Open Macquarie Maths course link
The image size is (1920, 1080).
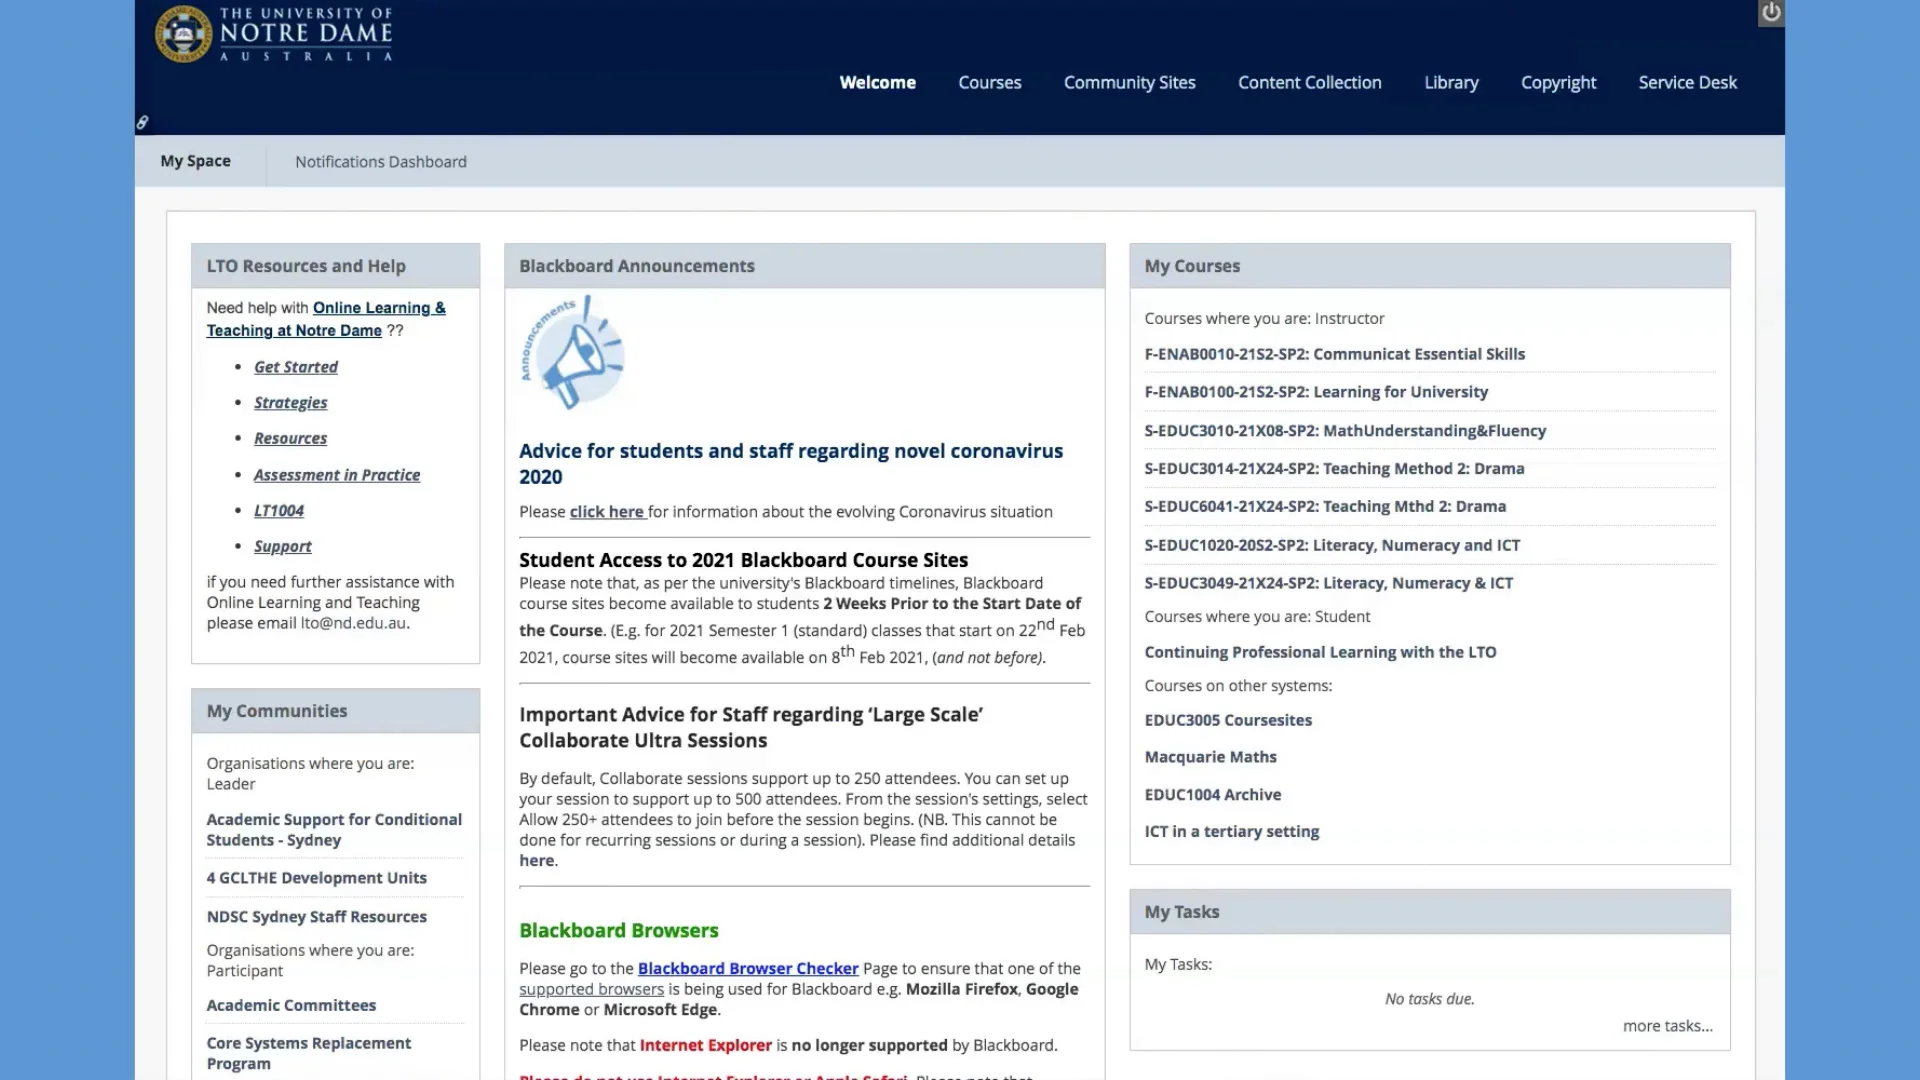(x=1210, y=757)
